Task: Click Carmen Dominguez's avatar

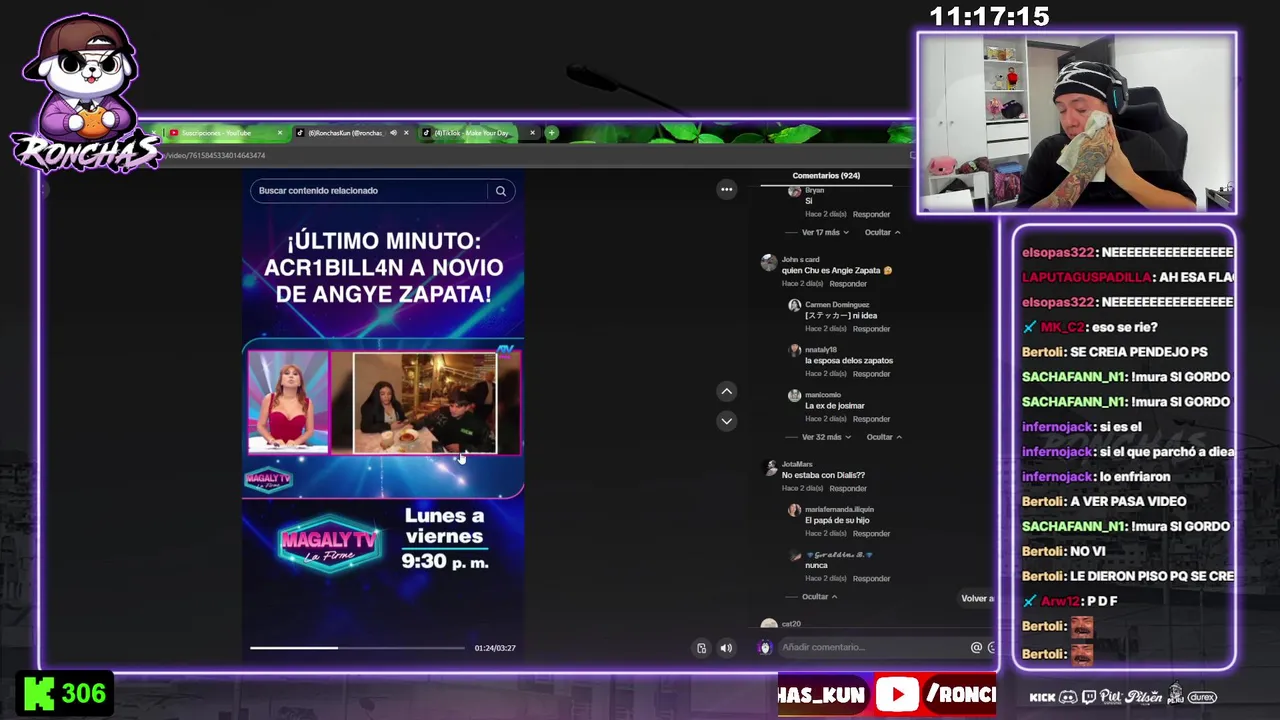Action: pos(794,305)
